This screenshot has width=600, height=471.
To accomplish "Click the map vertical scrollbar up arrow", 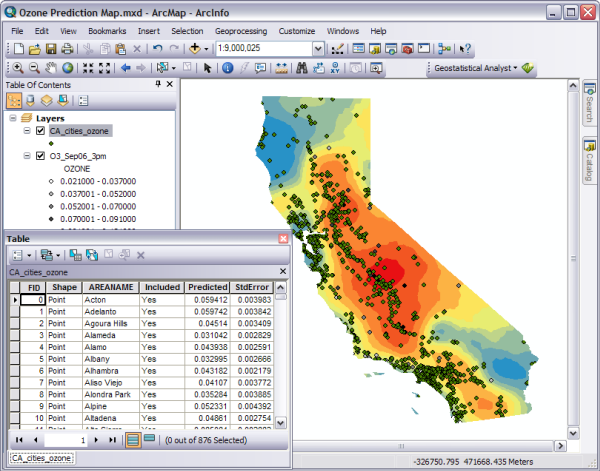I will 573,85.
